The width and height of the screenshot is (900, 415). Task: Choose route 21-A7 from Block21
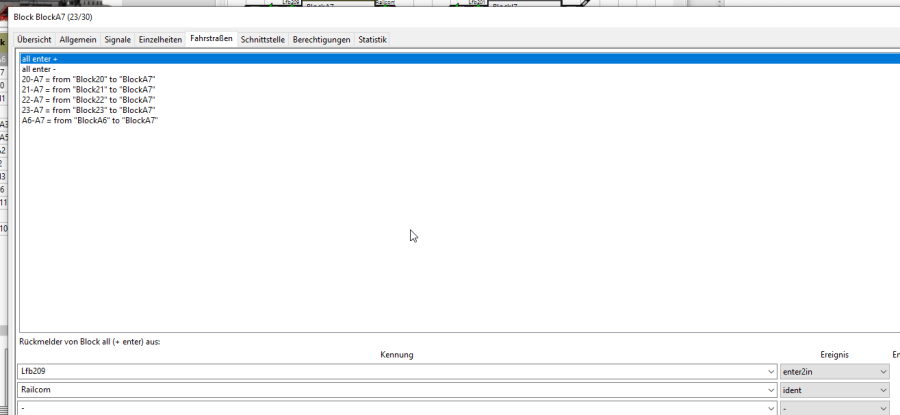tap(88, 90)
